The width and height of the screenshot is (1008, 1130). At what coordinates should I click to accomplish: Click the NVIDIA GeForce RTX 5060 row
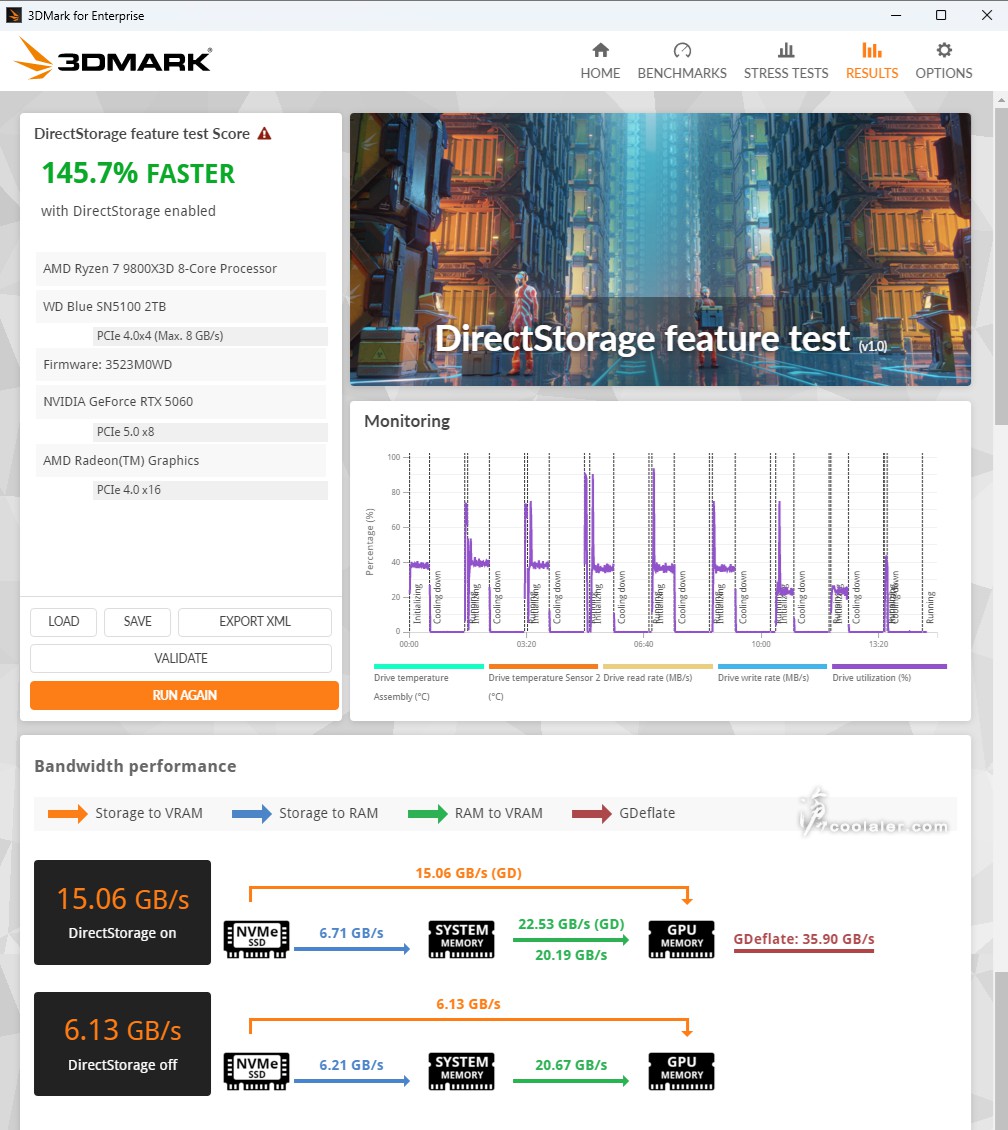(x=181, y=401)
